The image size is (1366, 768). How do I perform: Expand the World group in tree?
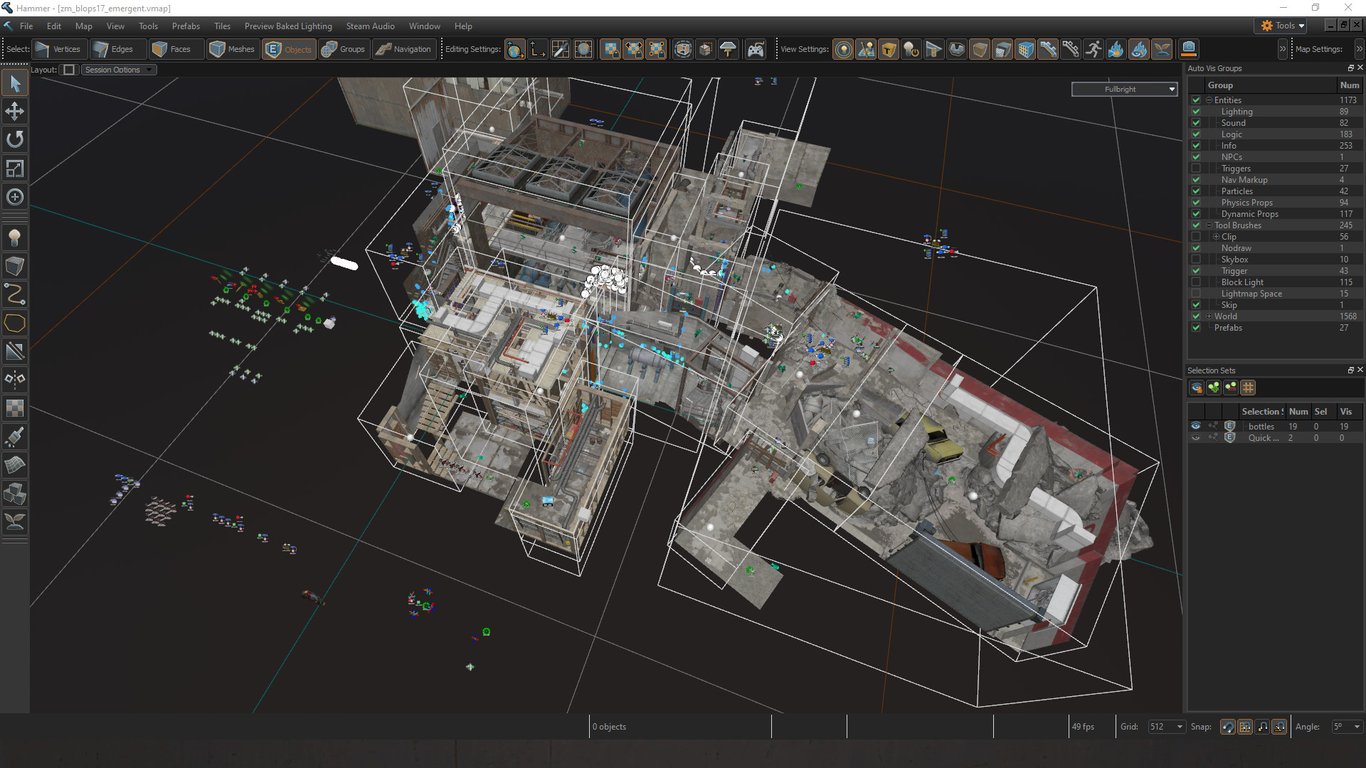tap(1208, 317)
